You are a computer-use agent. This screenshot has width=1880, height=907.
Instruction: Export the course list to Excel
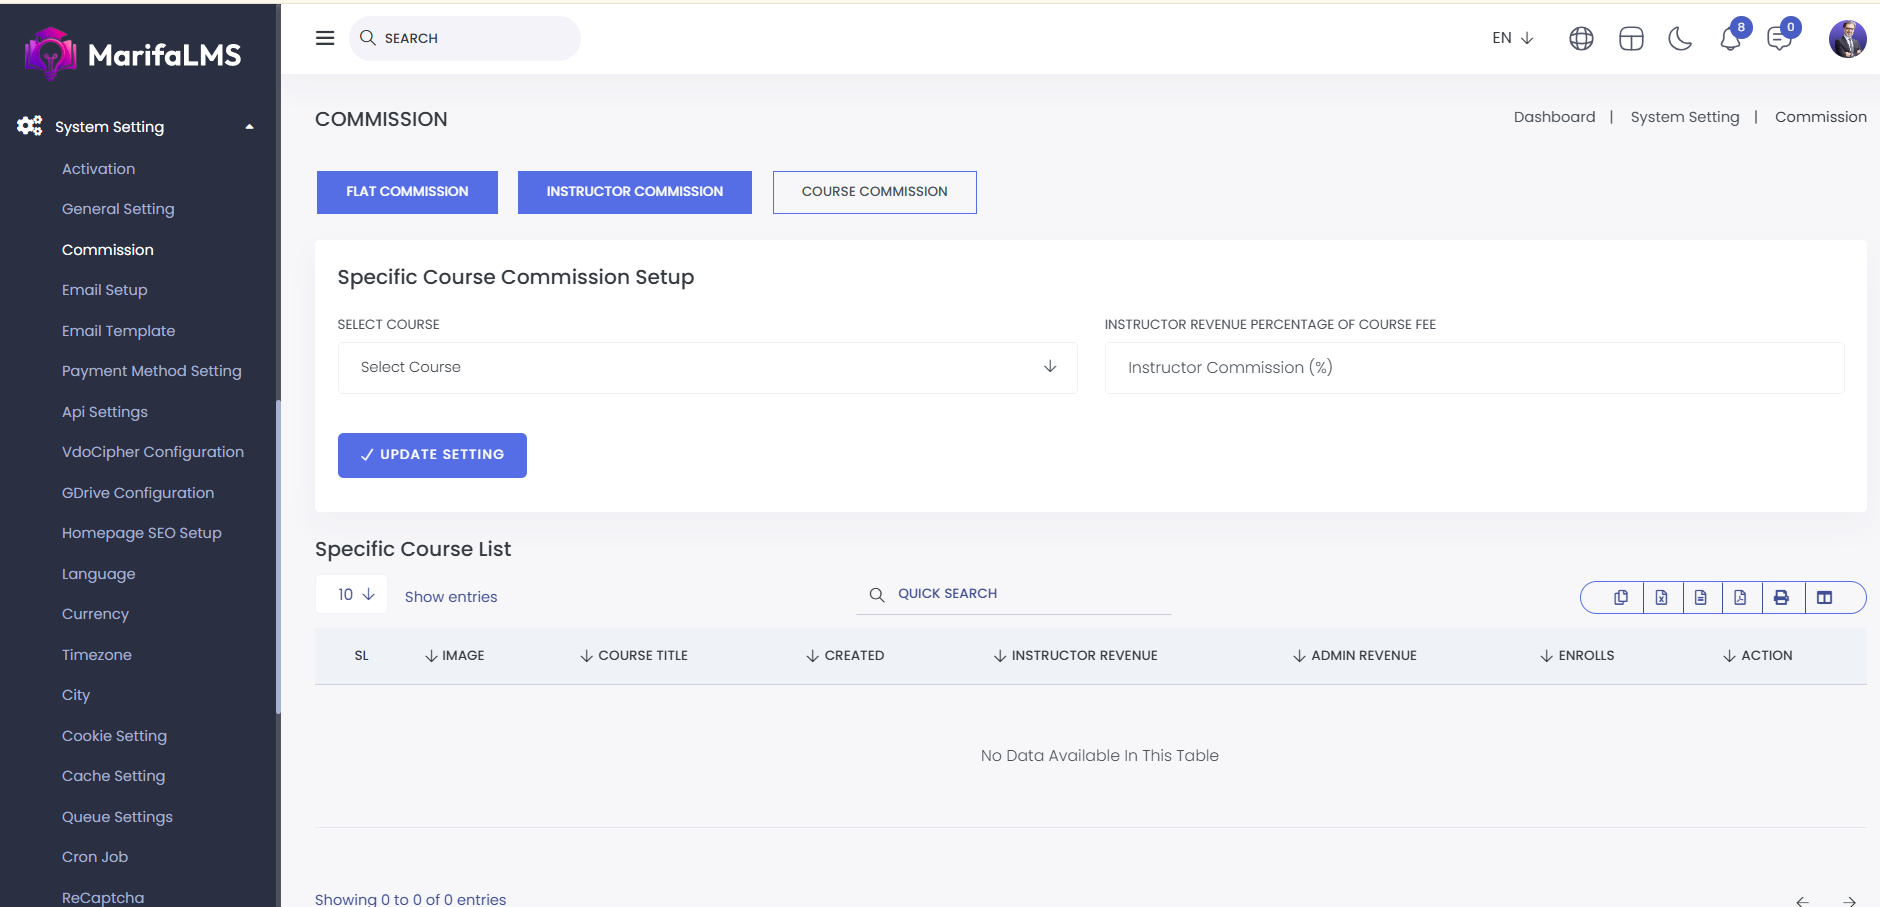1661,598
